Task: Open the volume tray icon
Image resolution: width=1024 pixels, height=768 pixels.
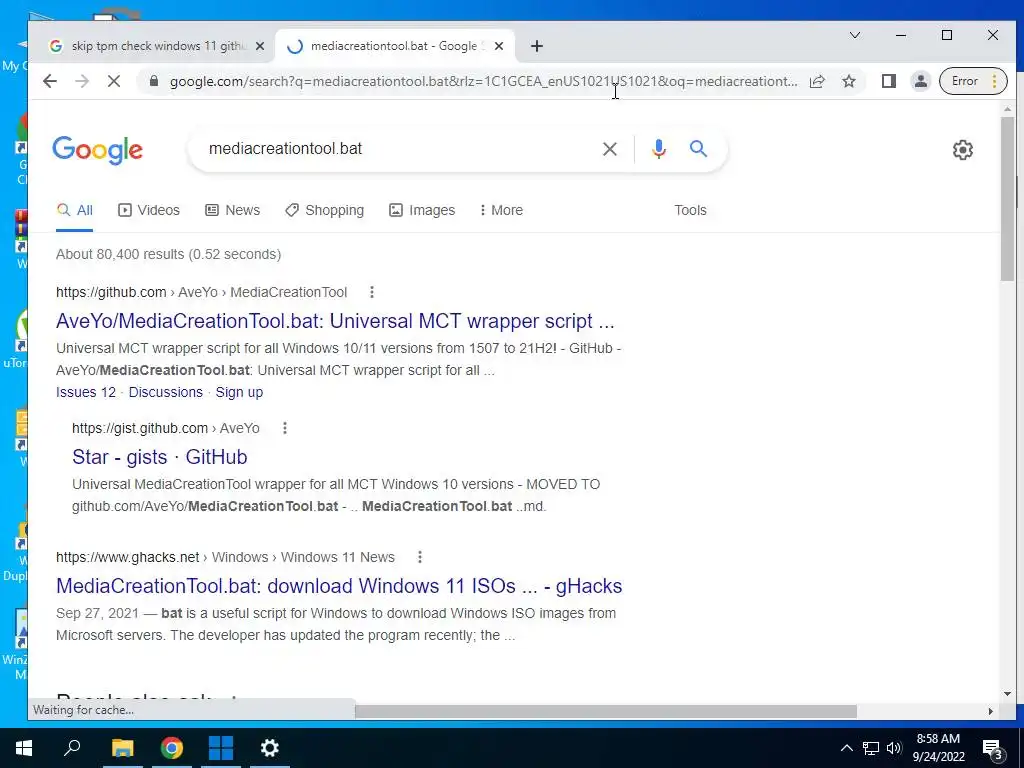Action: [894, 748]
